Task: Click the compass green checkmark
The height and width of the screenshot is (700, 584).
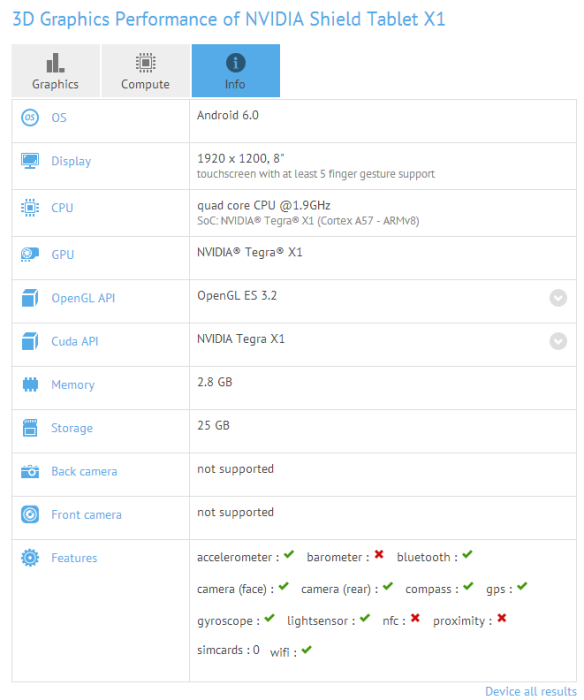Action: (x=468, y=586)
